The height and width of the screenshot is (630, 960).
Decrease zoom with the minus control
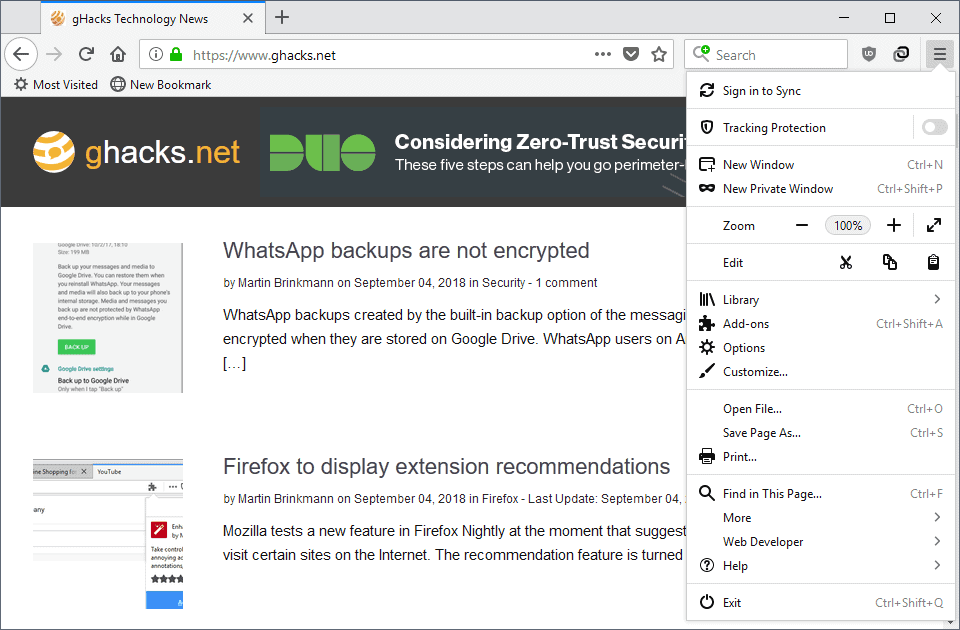coord(801,225)
